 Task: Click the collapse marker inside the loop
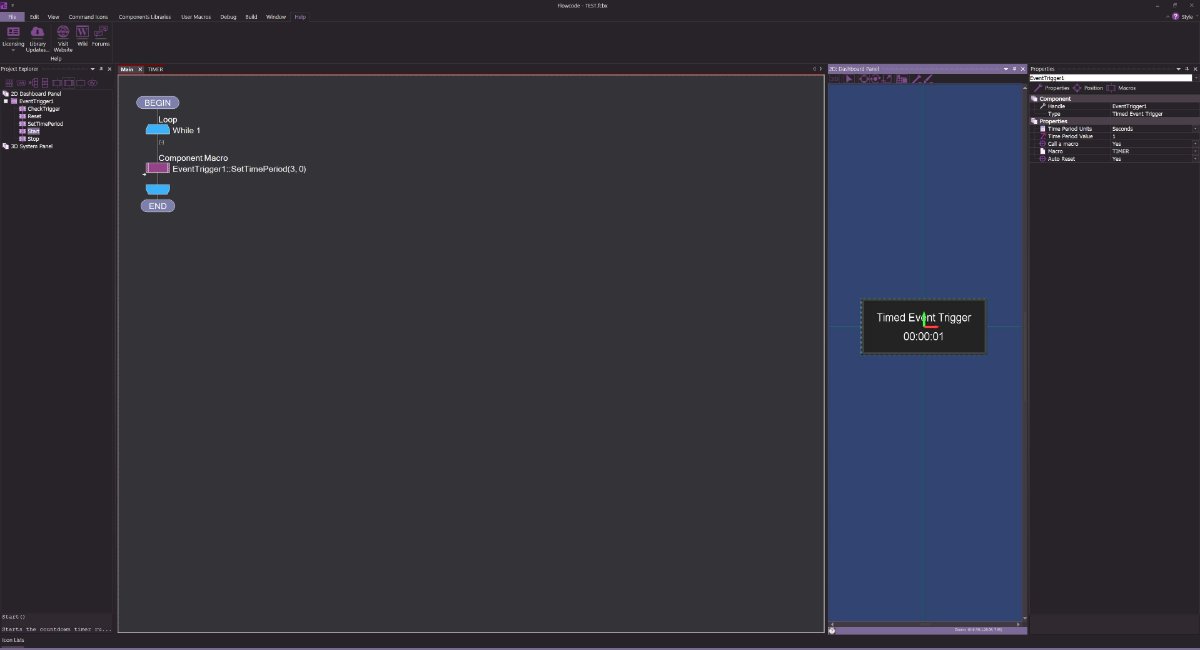point(161,144)
